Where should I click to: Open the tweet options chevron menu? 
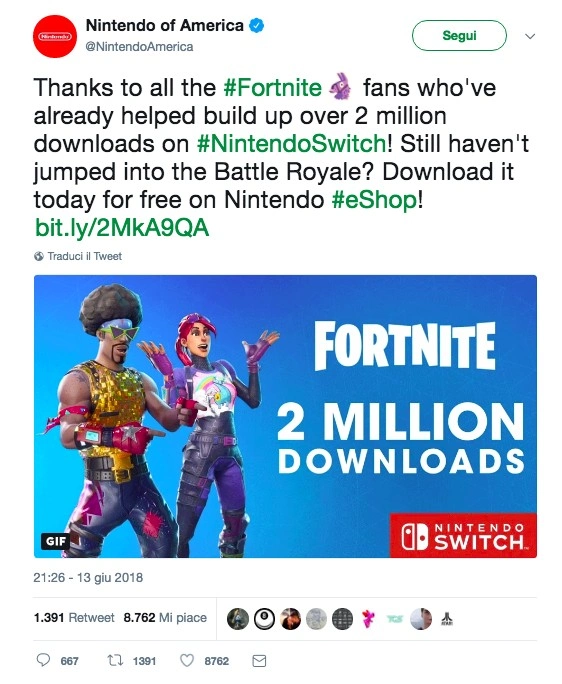click(530, 36)
